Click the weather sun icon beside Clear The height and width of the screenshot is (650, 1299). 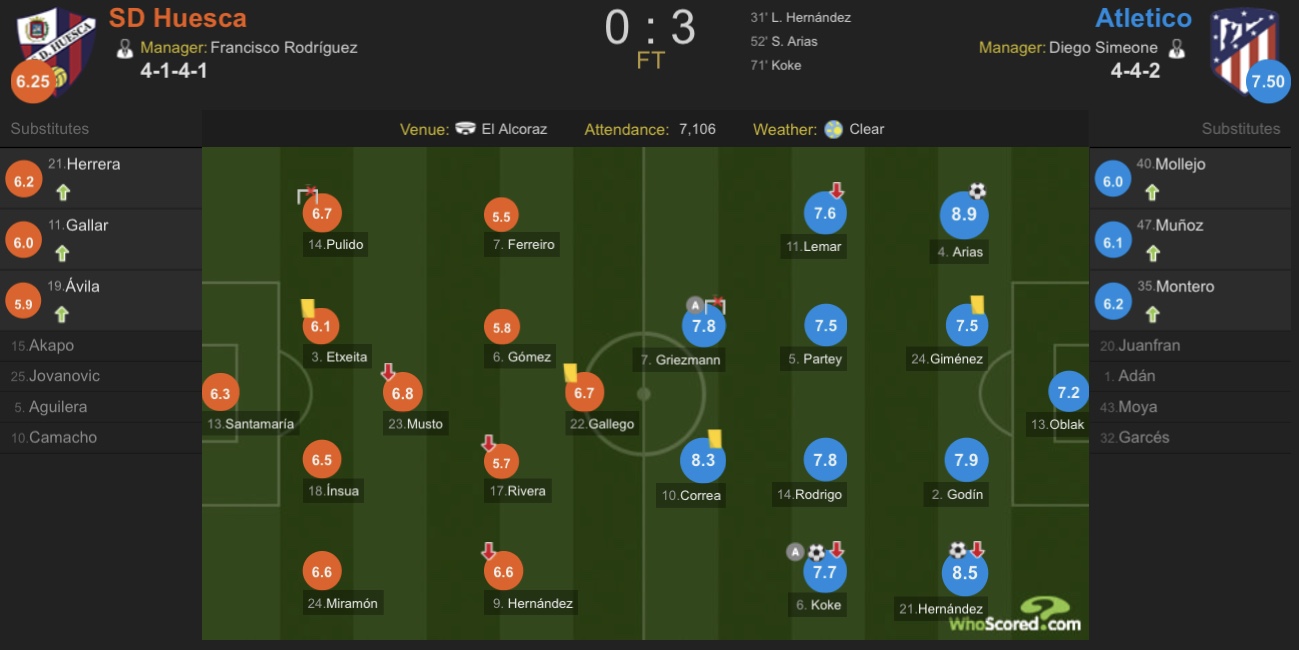coord(834,129)
